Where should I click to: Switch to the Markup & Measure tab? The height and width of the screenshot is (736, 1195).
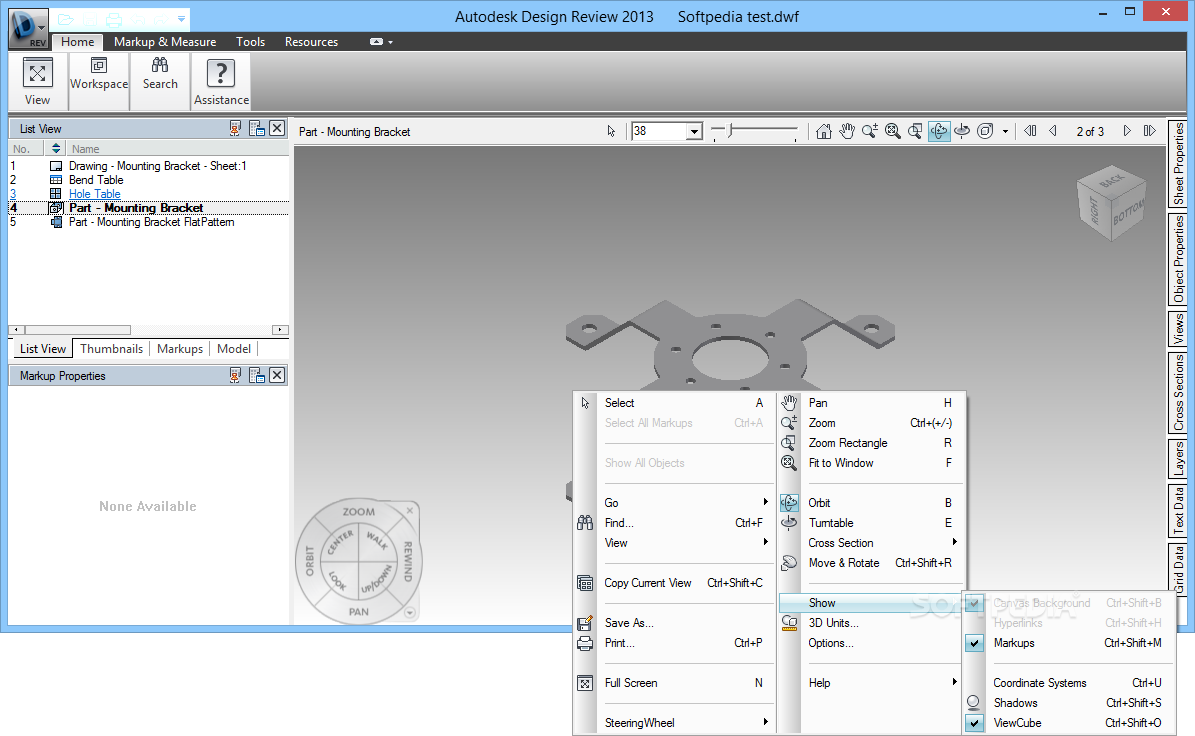click(165, 42)
